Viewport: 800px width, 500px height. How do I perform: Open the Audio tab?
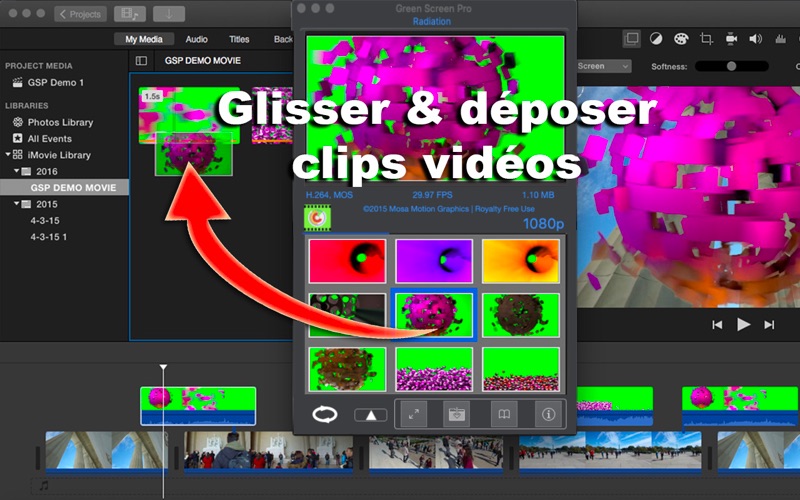point(196,39)
